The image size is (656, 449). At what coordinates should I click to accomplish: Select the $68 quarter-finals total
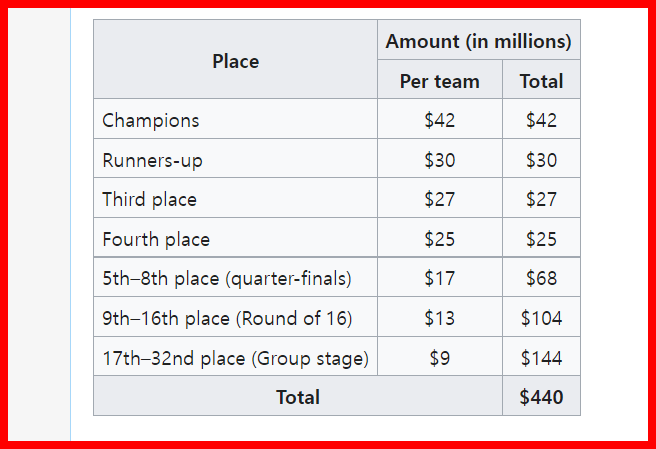coord(541,278)
